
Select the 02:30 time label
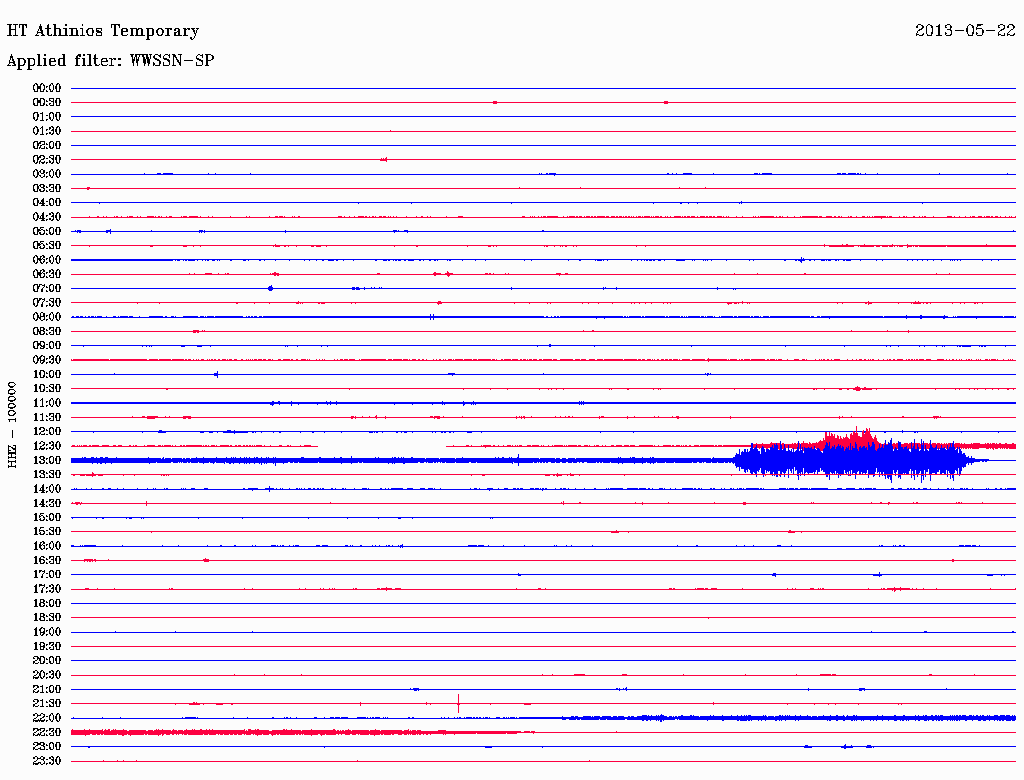coord(47,159)
